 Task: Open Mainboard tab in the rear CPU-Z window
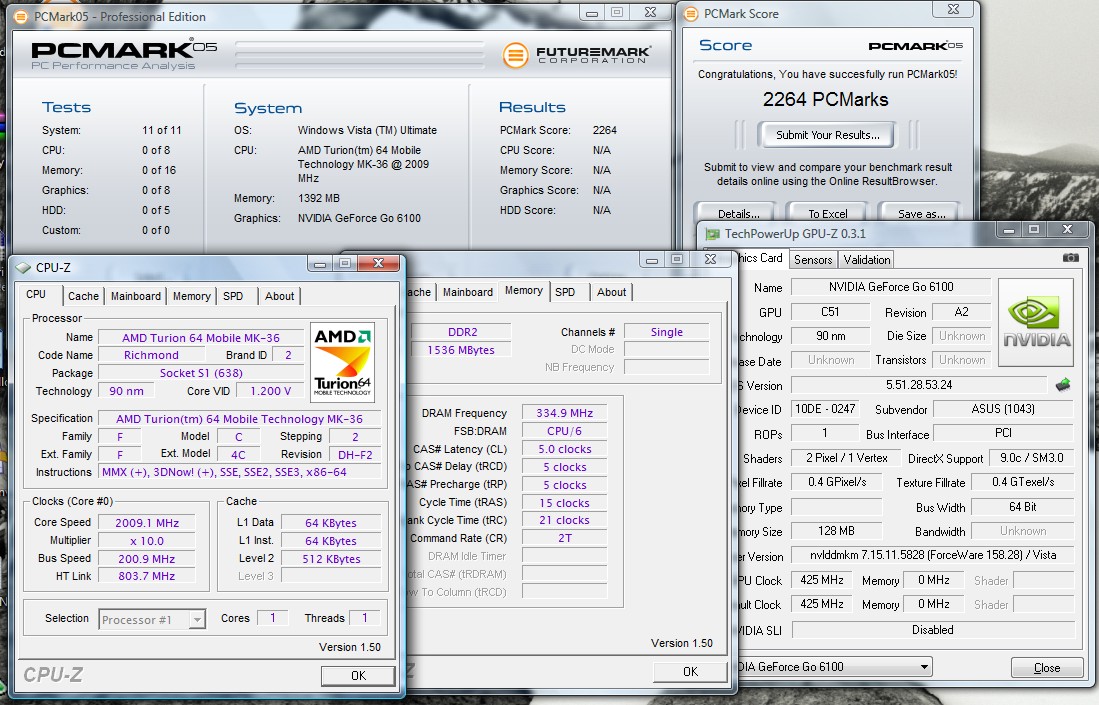[x=467, y=292]
